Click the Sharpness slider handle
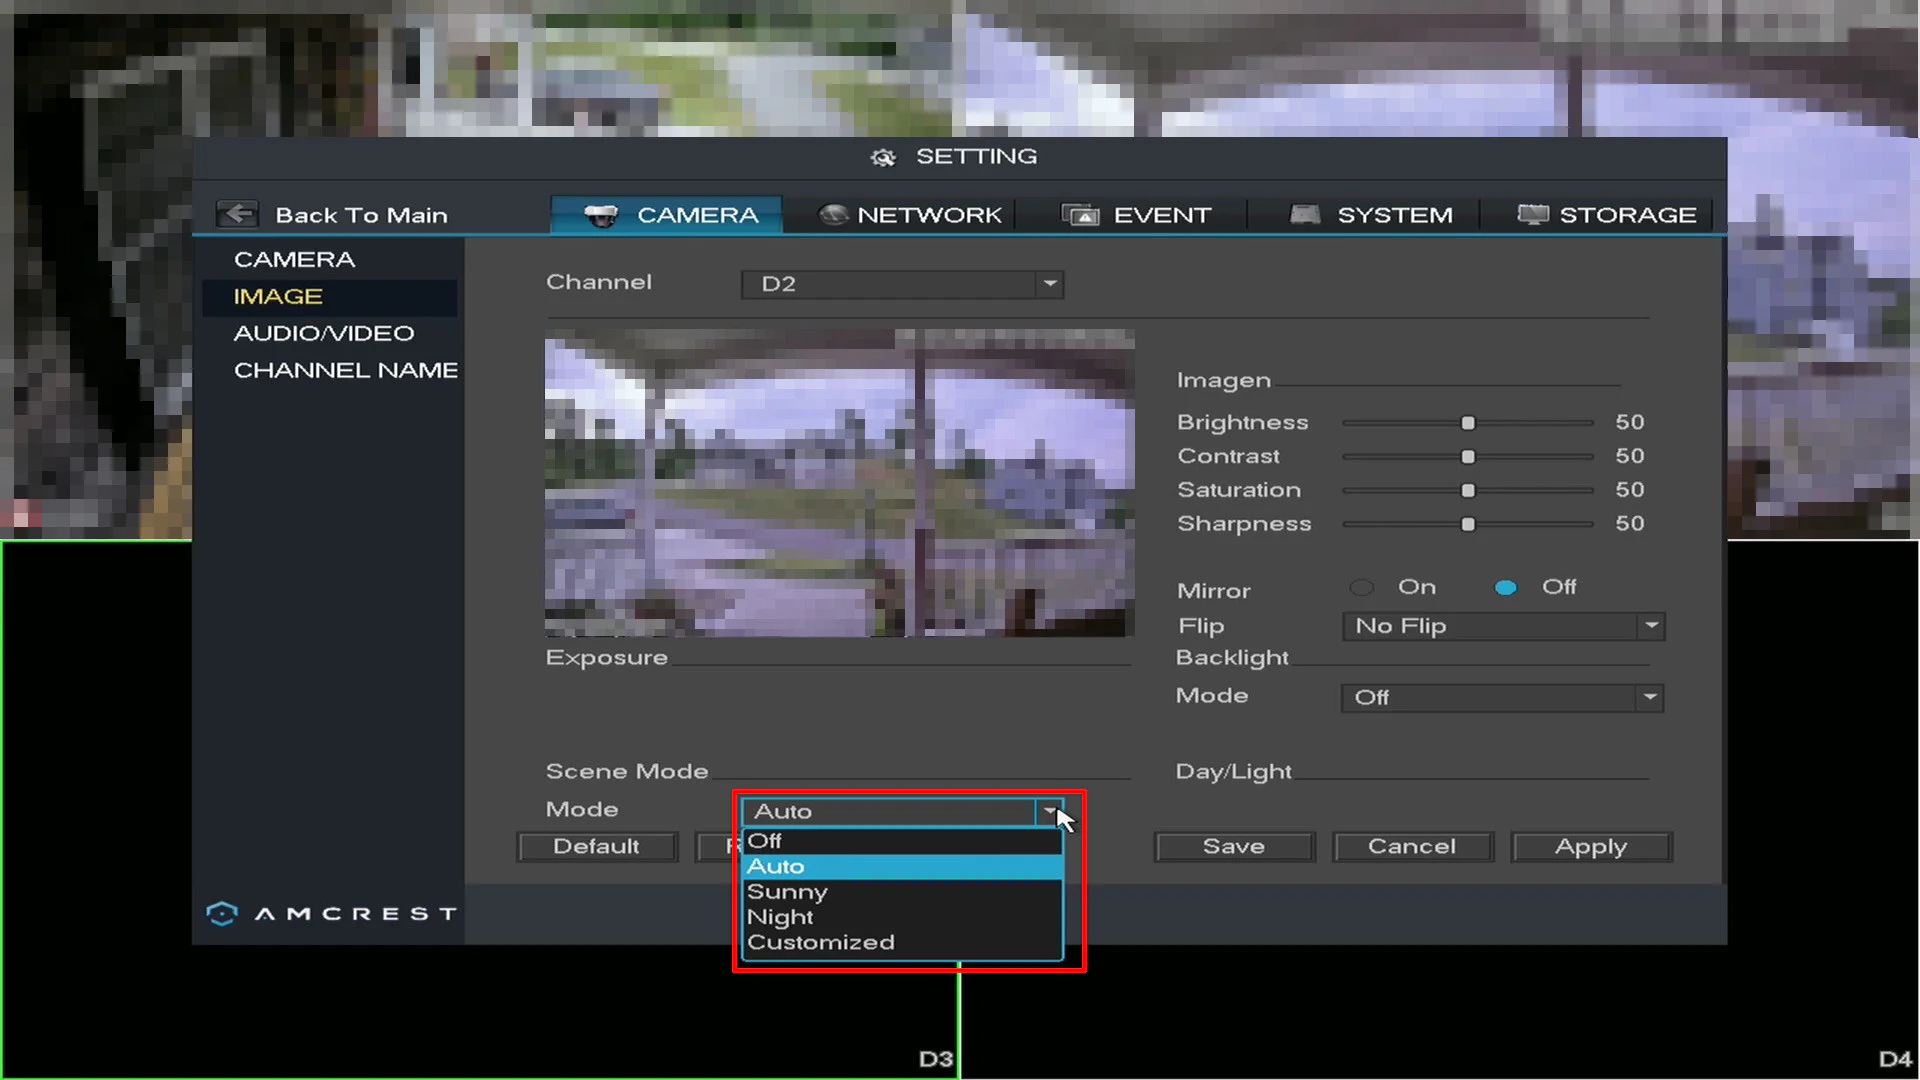 coord(1468,525)
